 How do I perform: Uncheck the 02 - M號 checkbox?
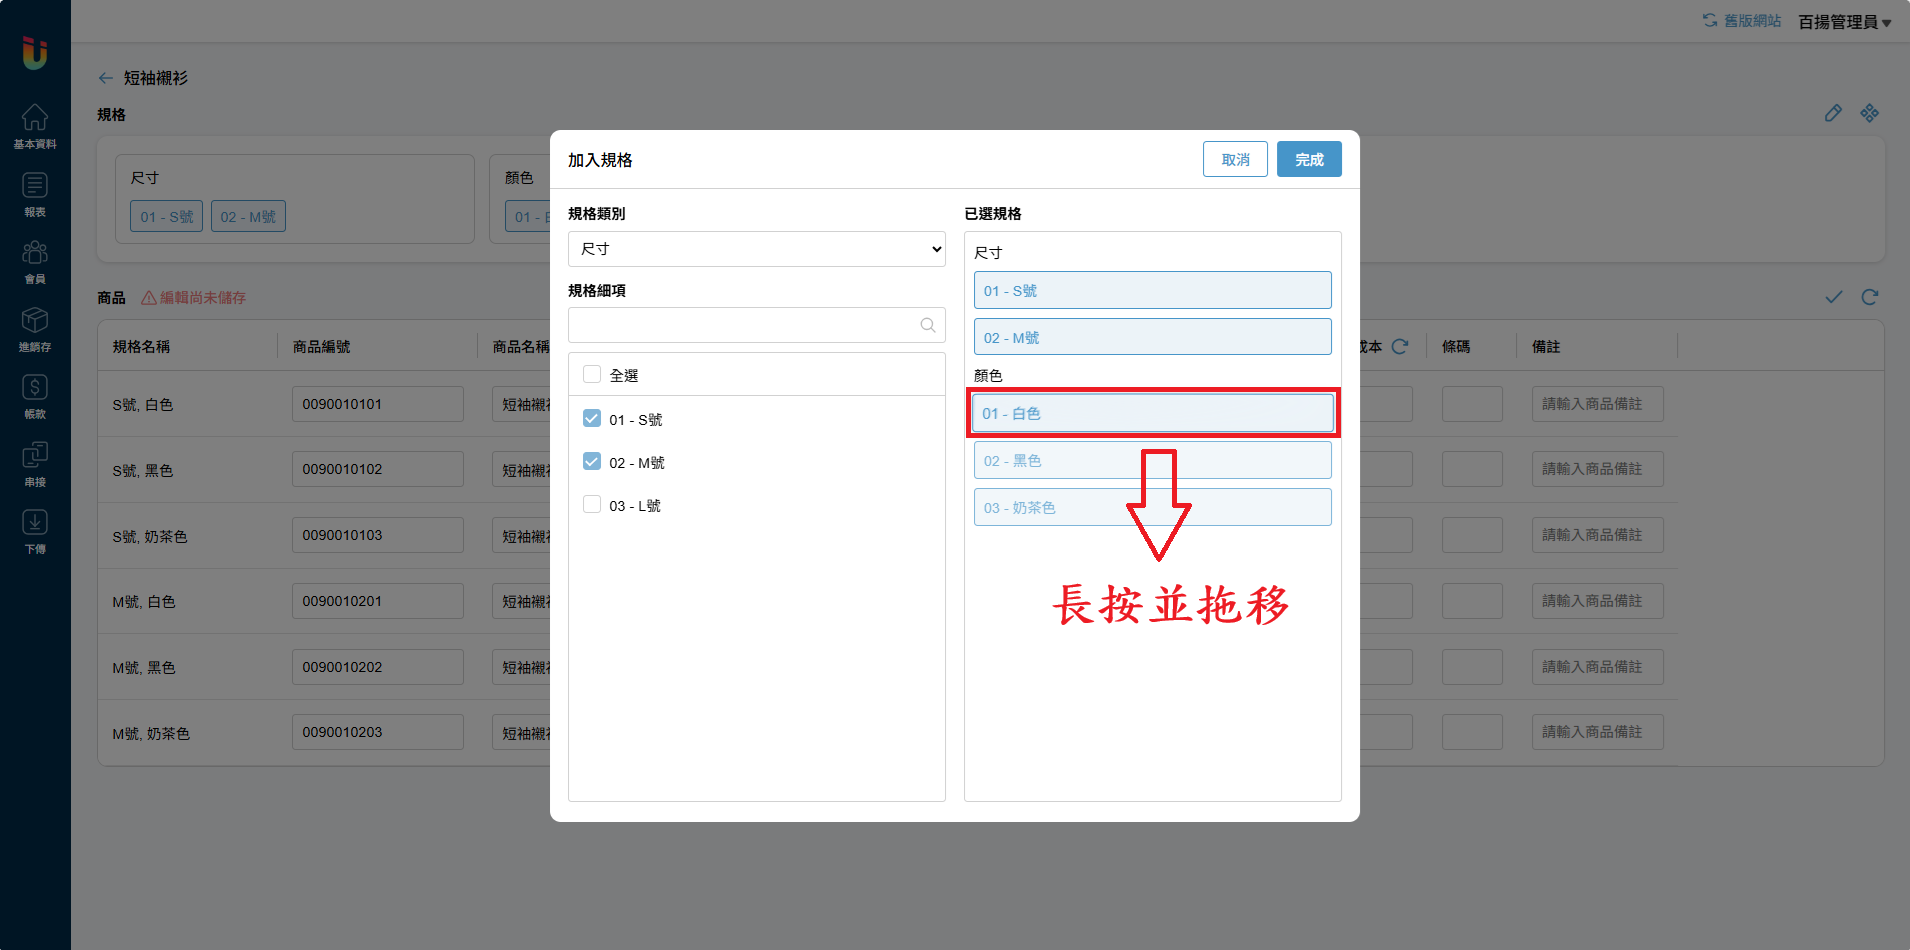[592, 462]
